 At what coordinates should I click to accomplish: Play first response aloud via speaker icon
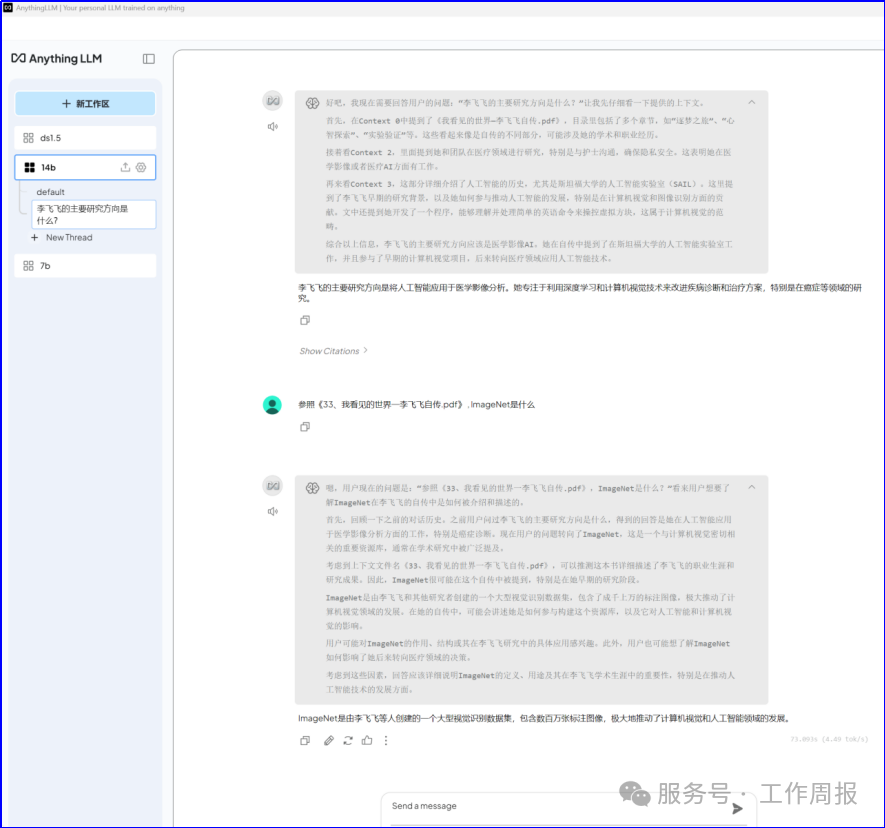pyautogui.click(x=273, y=126)
